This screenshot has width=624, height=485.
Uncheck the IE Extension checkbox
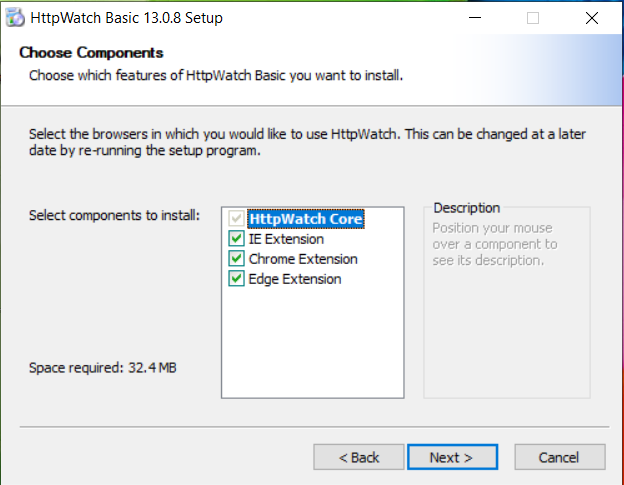tap(236, 239)
